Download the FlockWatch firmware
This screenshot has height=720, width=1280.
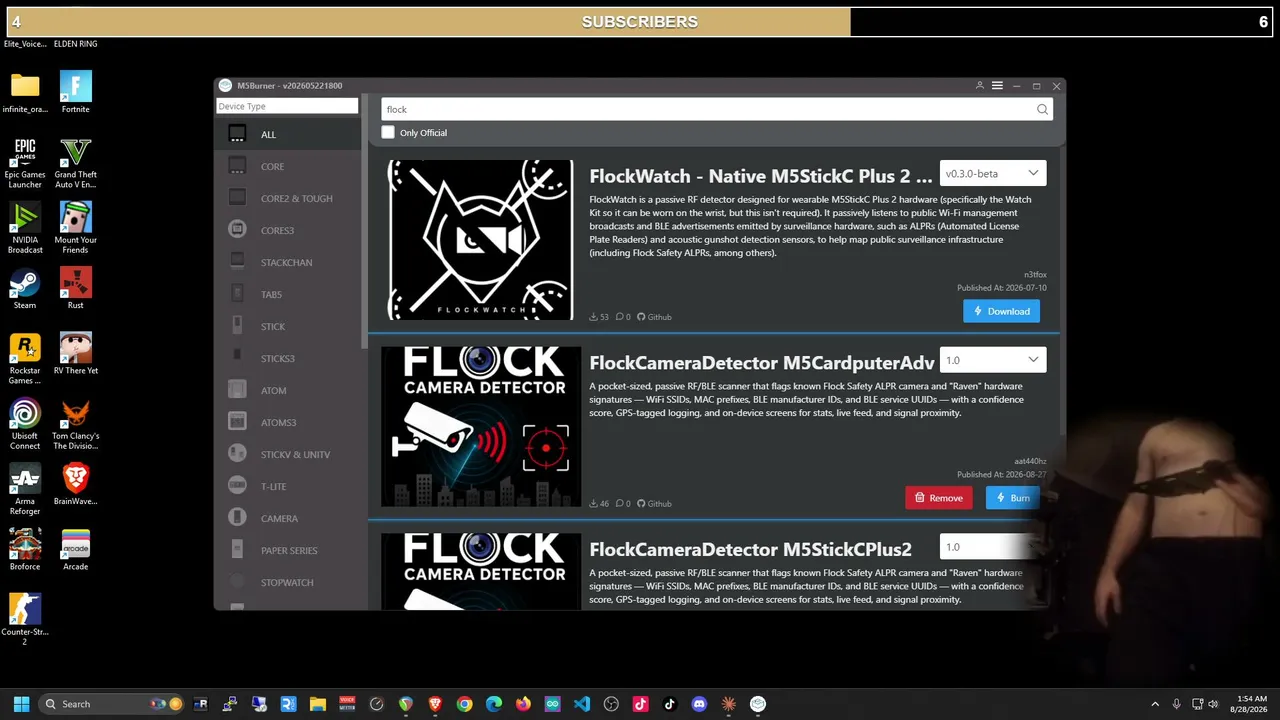click(1002, 311)
